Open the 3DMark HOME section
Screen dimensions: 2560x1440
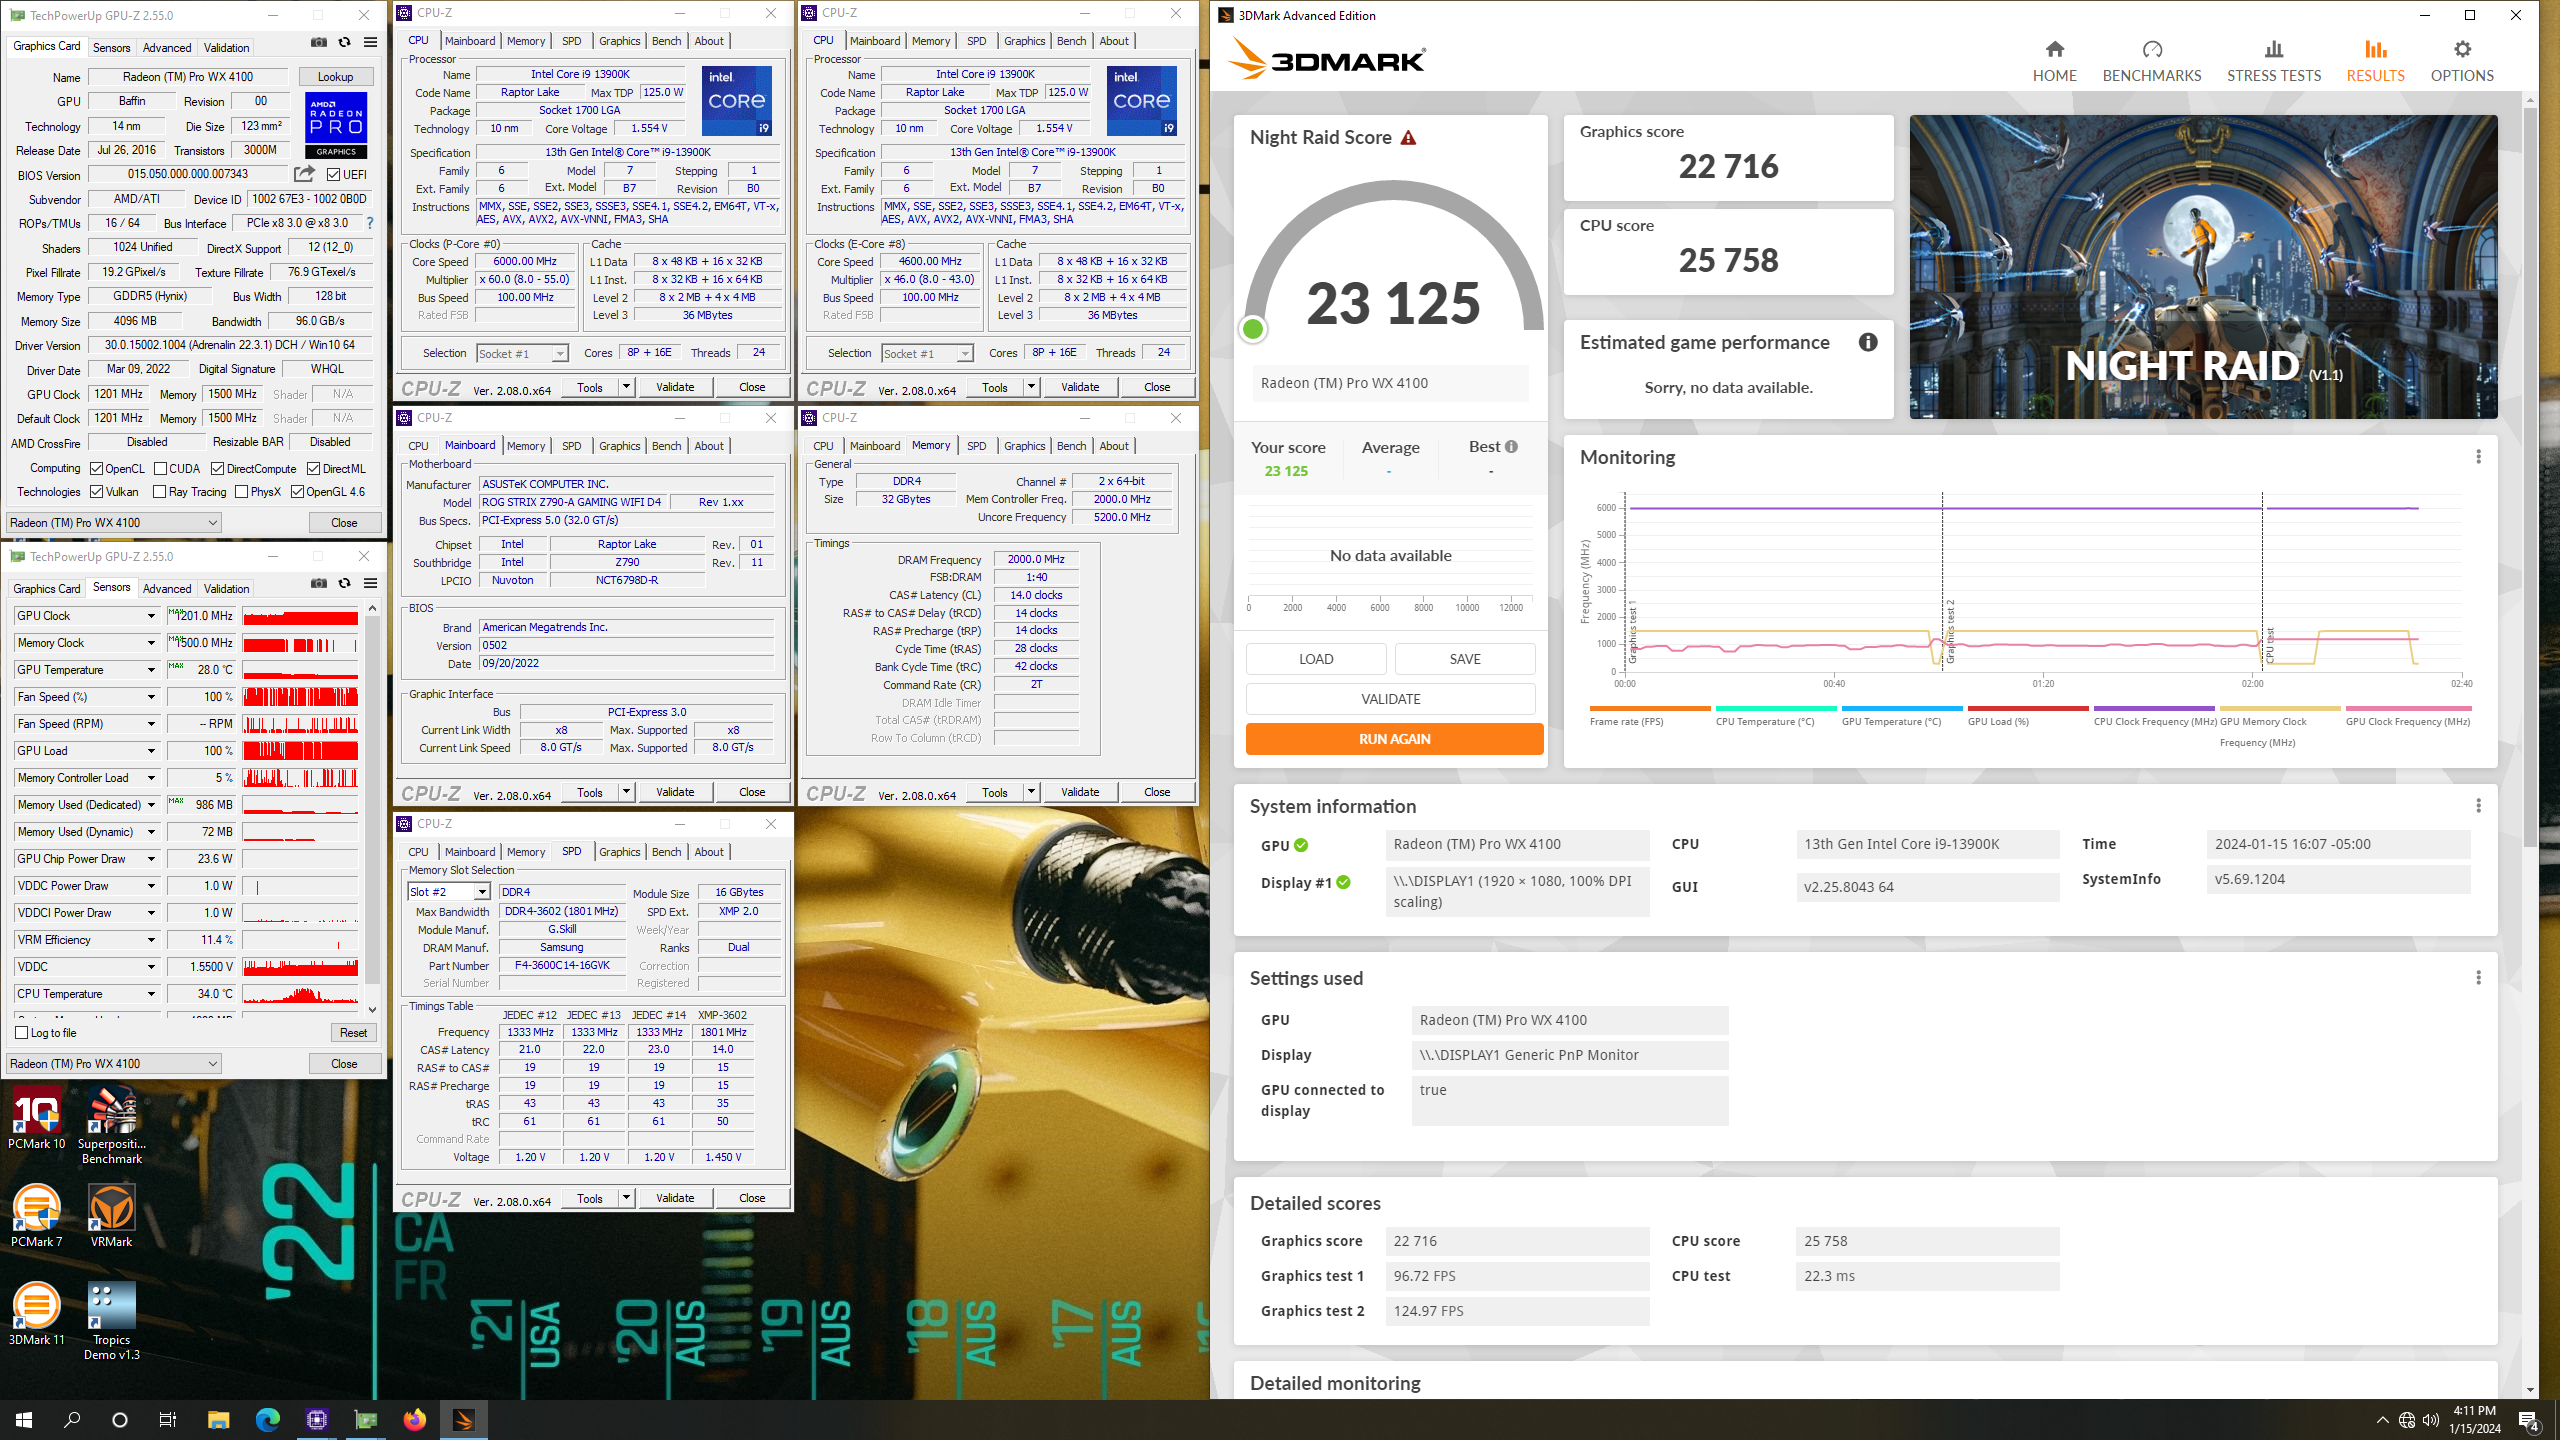tap(2054, 60)
